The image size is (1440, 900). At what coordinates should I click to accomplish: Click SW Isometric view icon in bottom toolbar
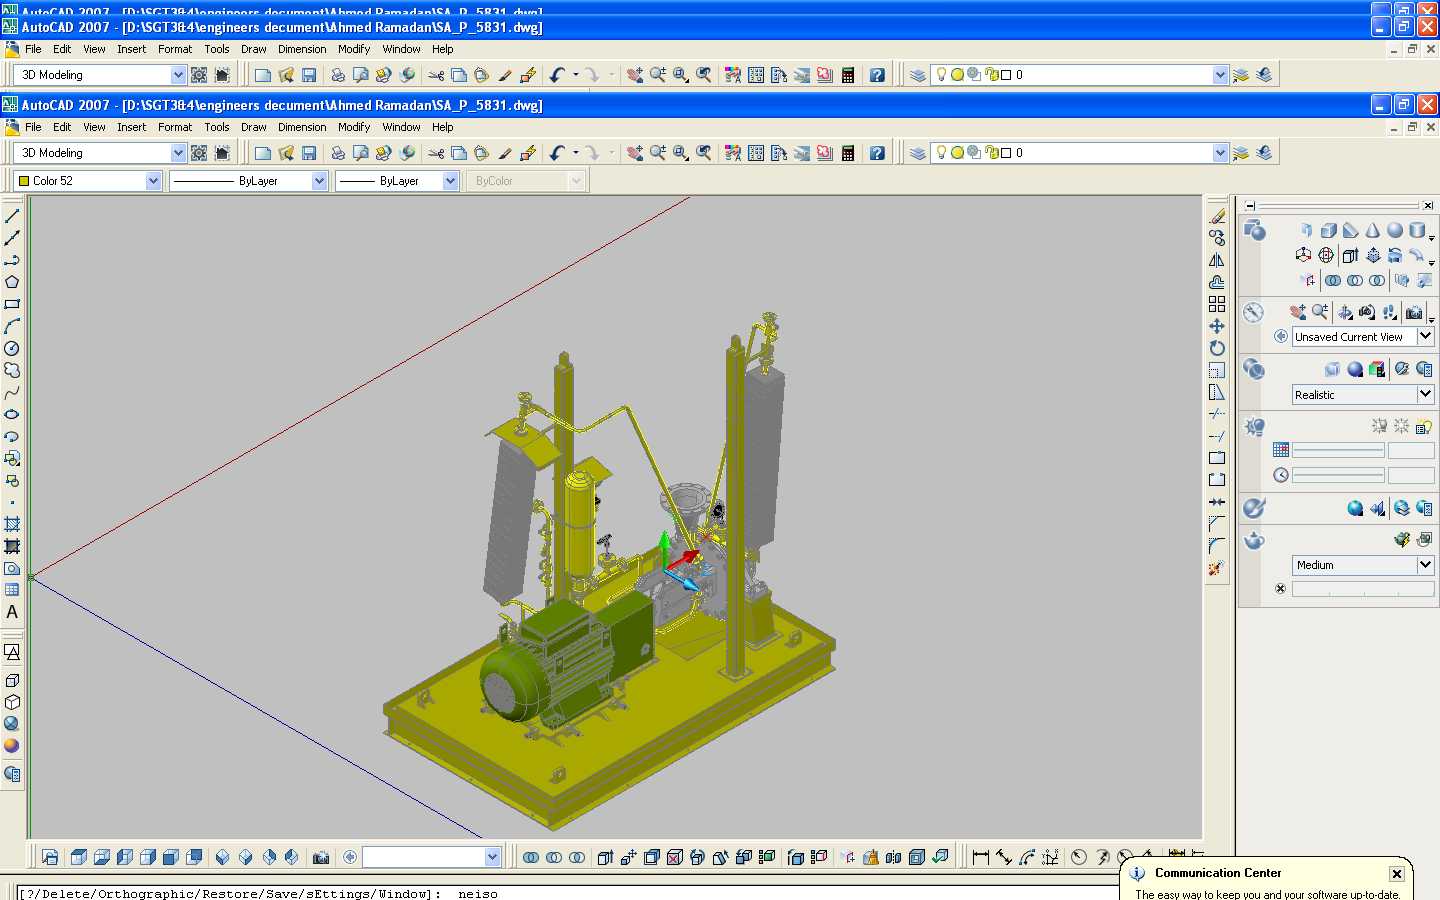pos(222,857)
